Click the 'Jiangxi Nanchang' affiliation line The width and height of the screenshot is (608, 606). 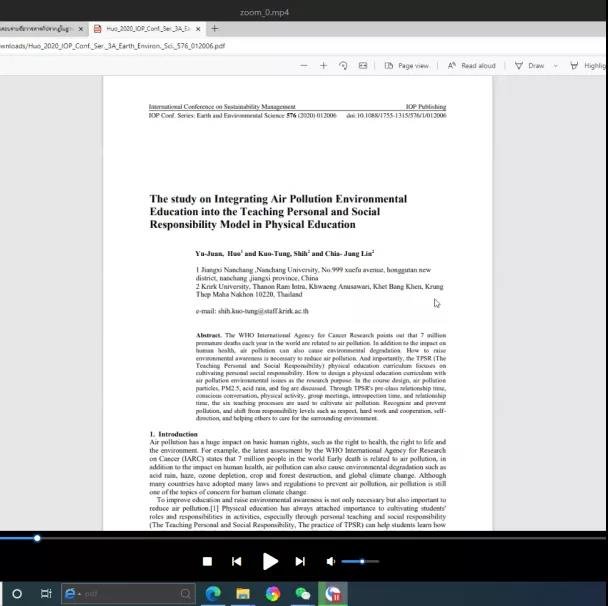point(313,274)
